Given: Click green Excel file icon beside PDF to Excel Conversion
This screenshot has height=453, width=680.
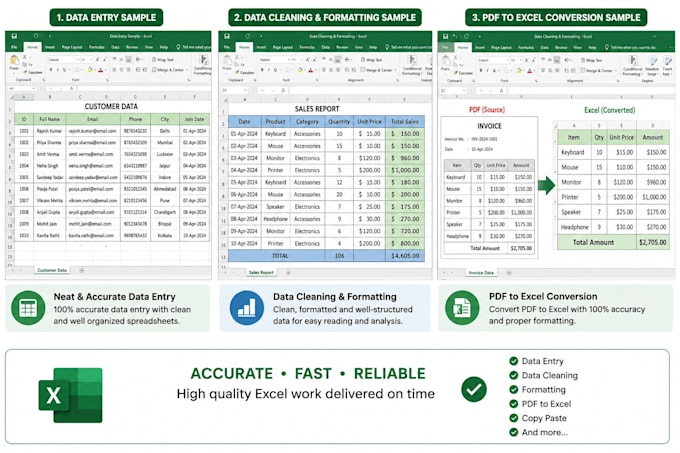Looking at the screenshot, I should click(x=462, y=308).
